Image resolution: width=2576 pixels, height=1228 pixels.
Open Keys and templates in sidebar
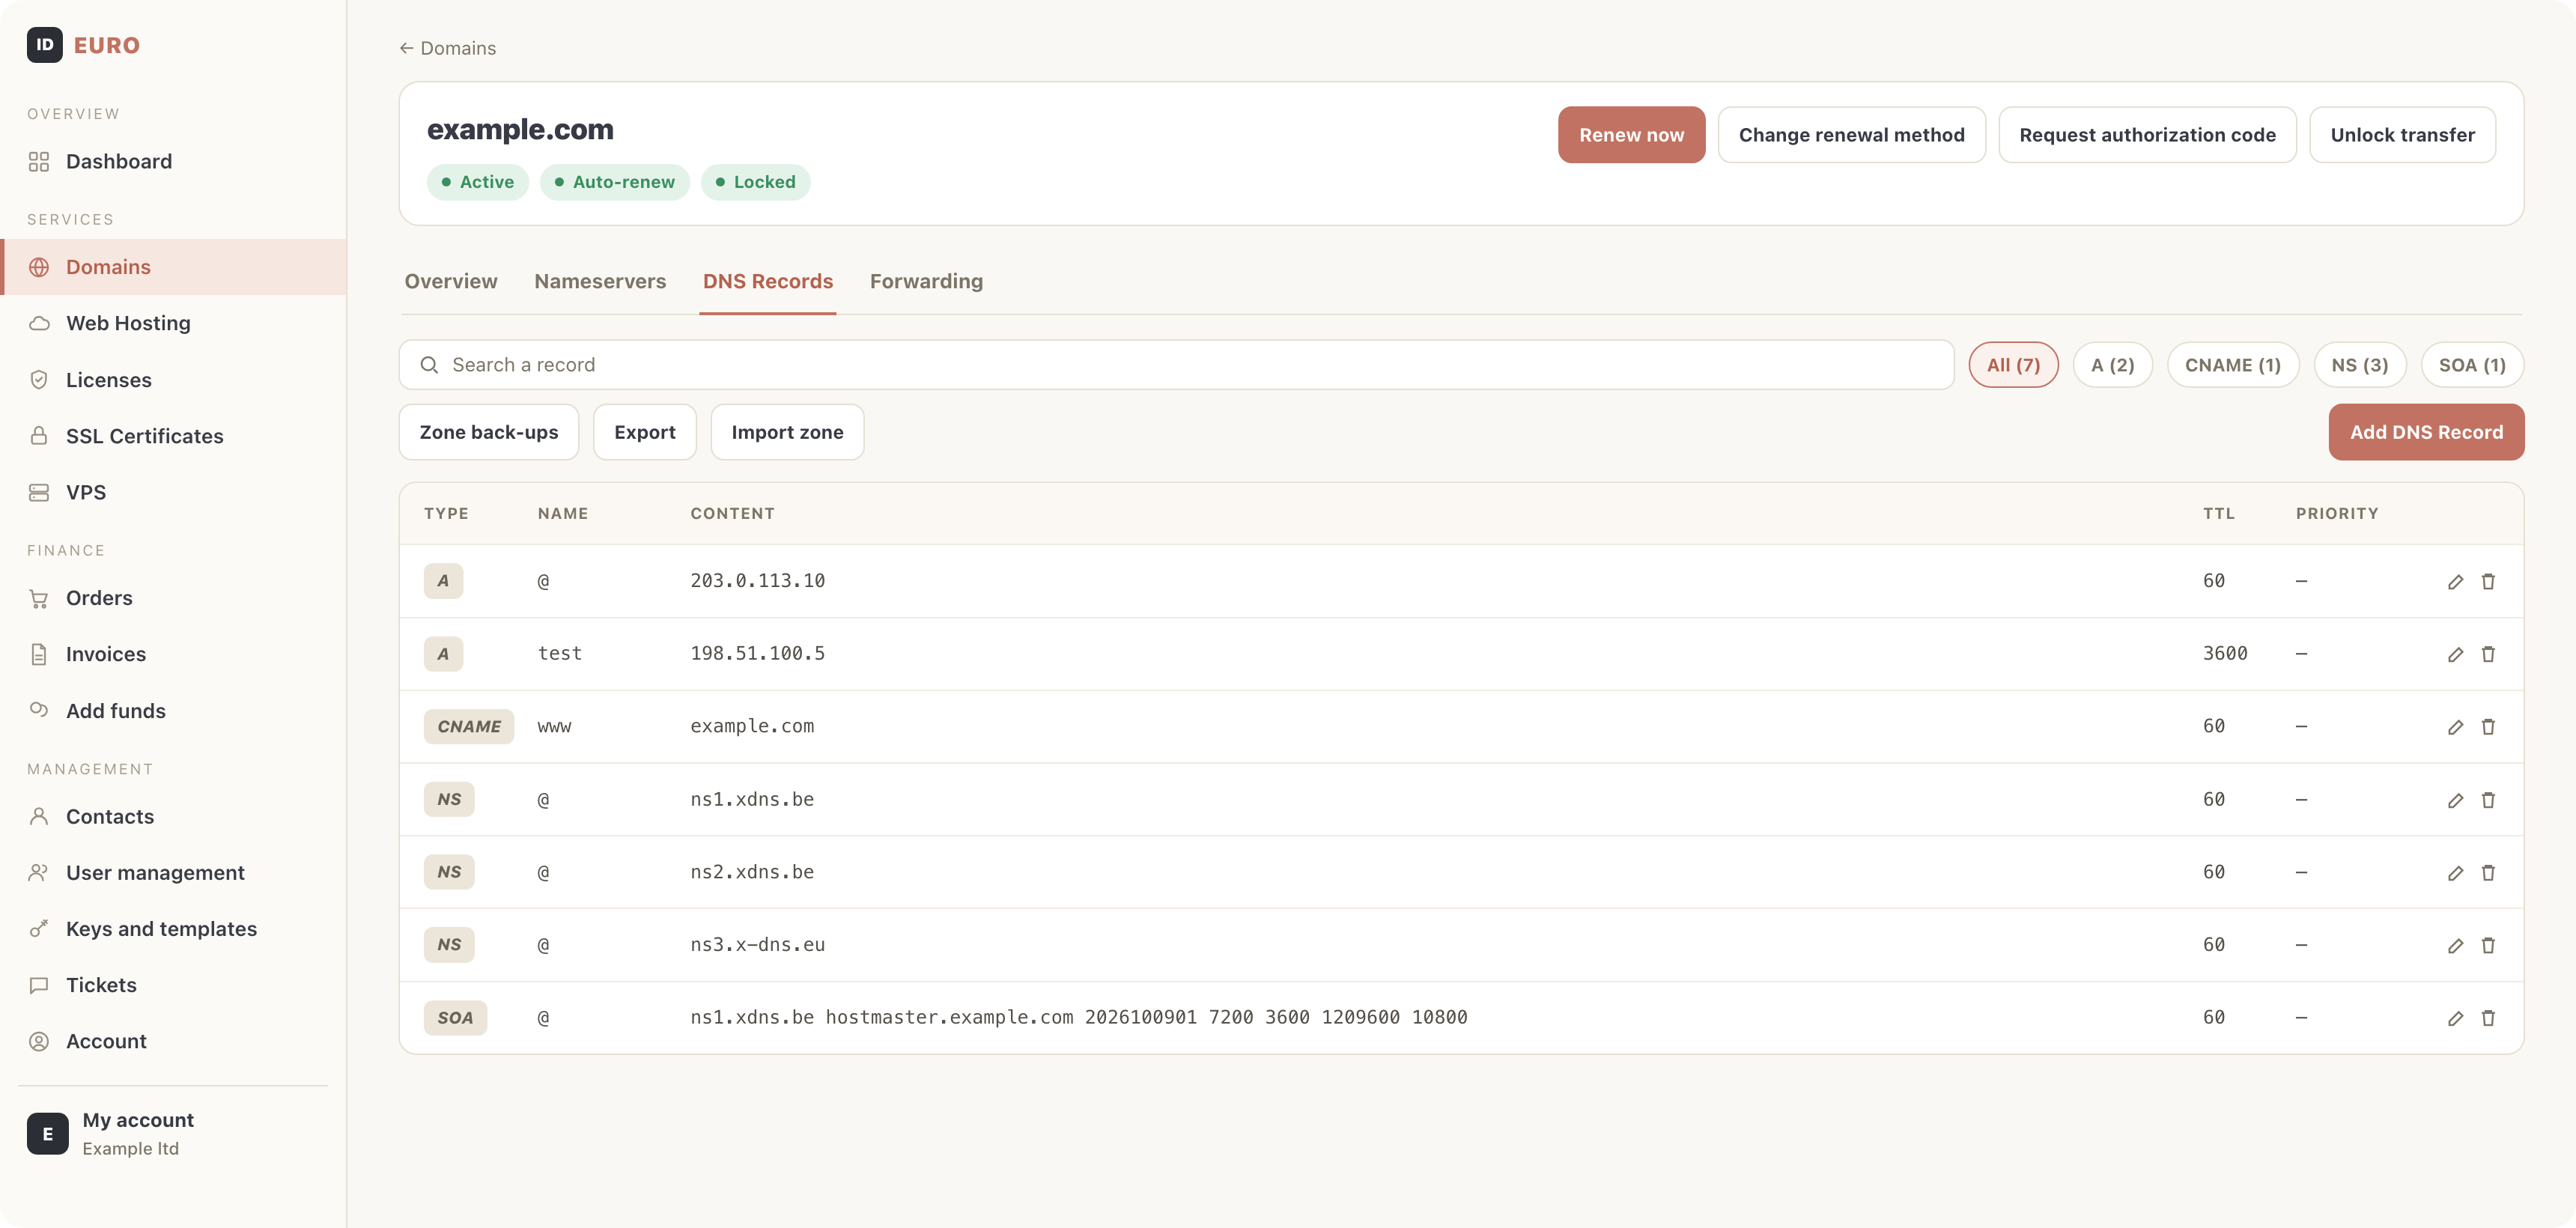point(173,929)
